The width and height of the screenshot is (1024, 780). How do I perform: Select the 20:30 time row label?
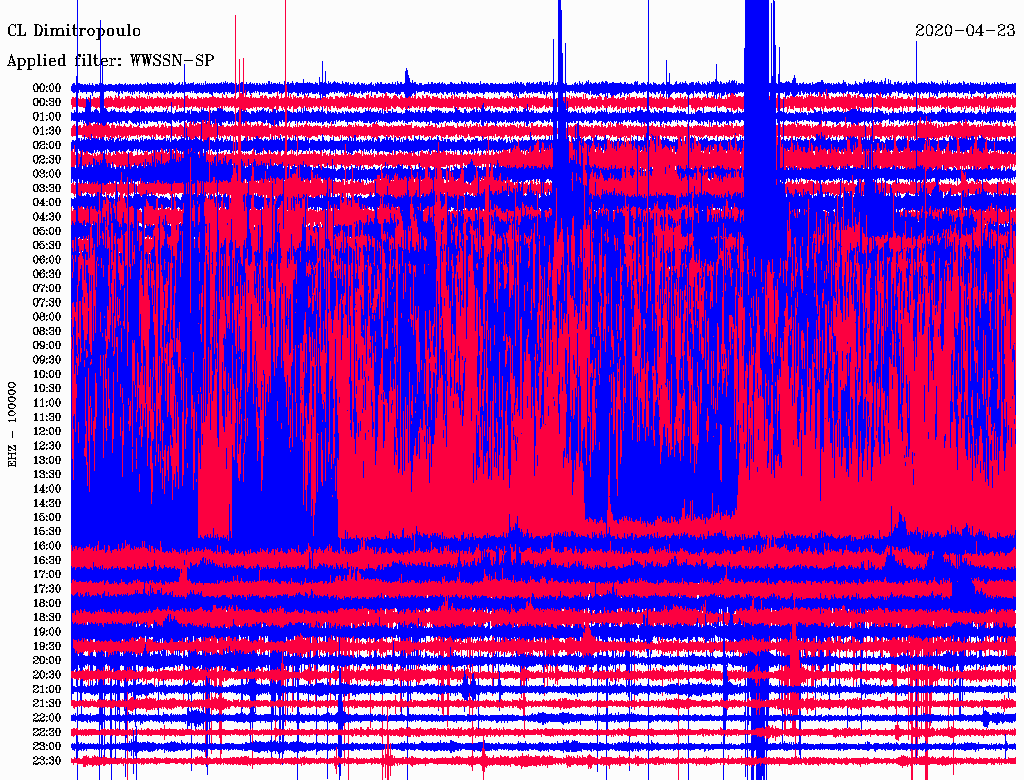47,675
